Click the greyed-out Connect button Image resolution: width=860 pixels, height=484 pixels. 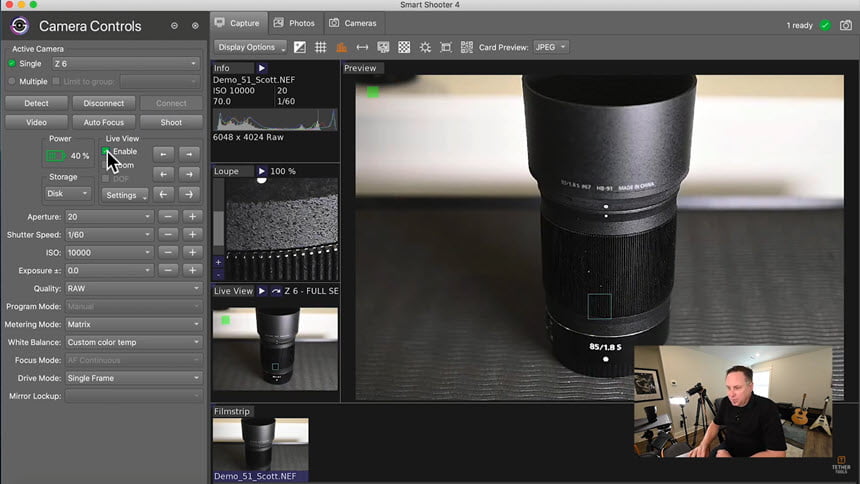[x=171, y=103]
